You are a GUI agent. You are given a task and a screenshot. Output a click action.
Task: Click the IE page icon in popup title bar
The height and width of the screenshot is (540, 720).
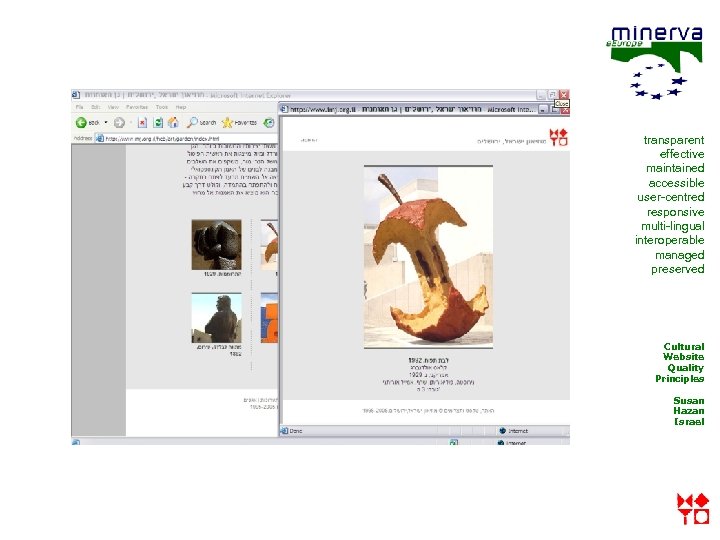[x=284, y=109]
